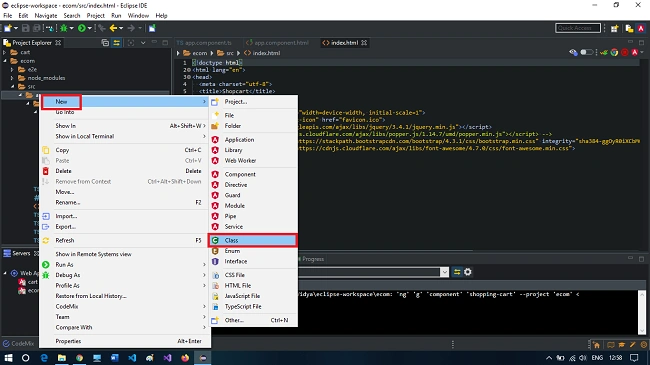Select Guard menu entry
This screenshot has width=650, height=365.
point(252,195)
